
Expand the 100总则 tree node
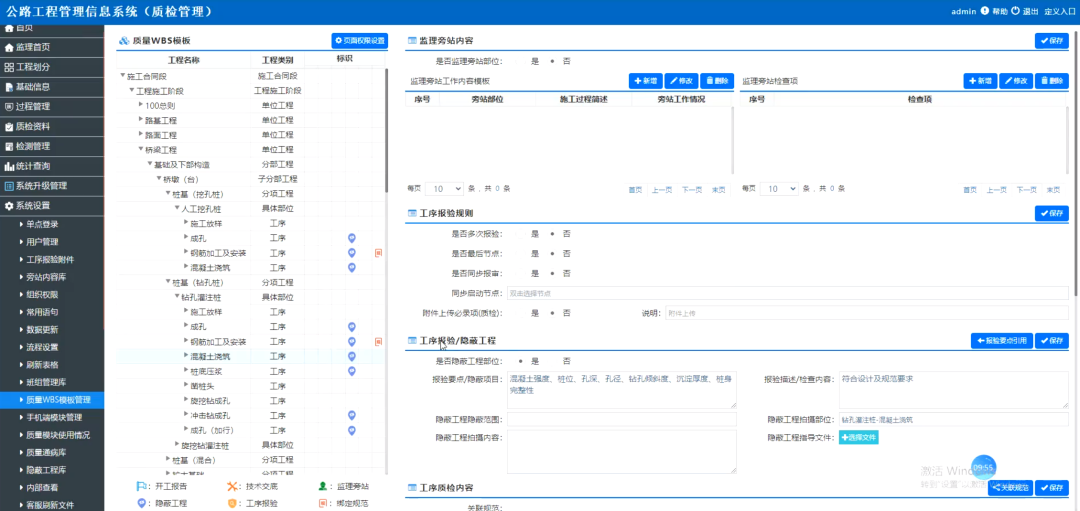141,105
